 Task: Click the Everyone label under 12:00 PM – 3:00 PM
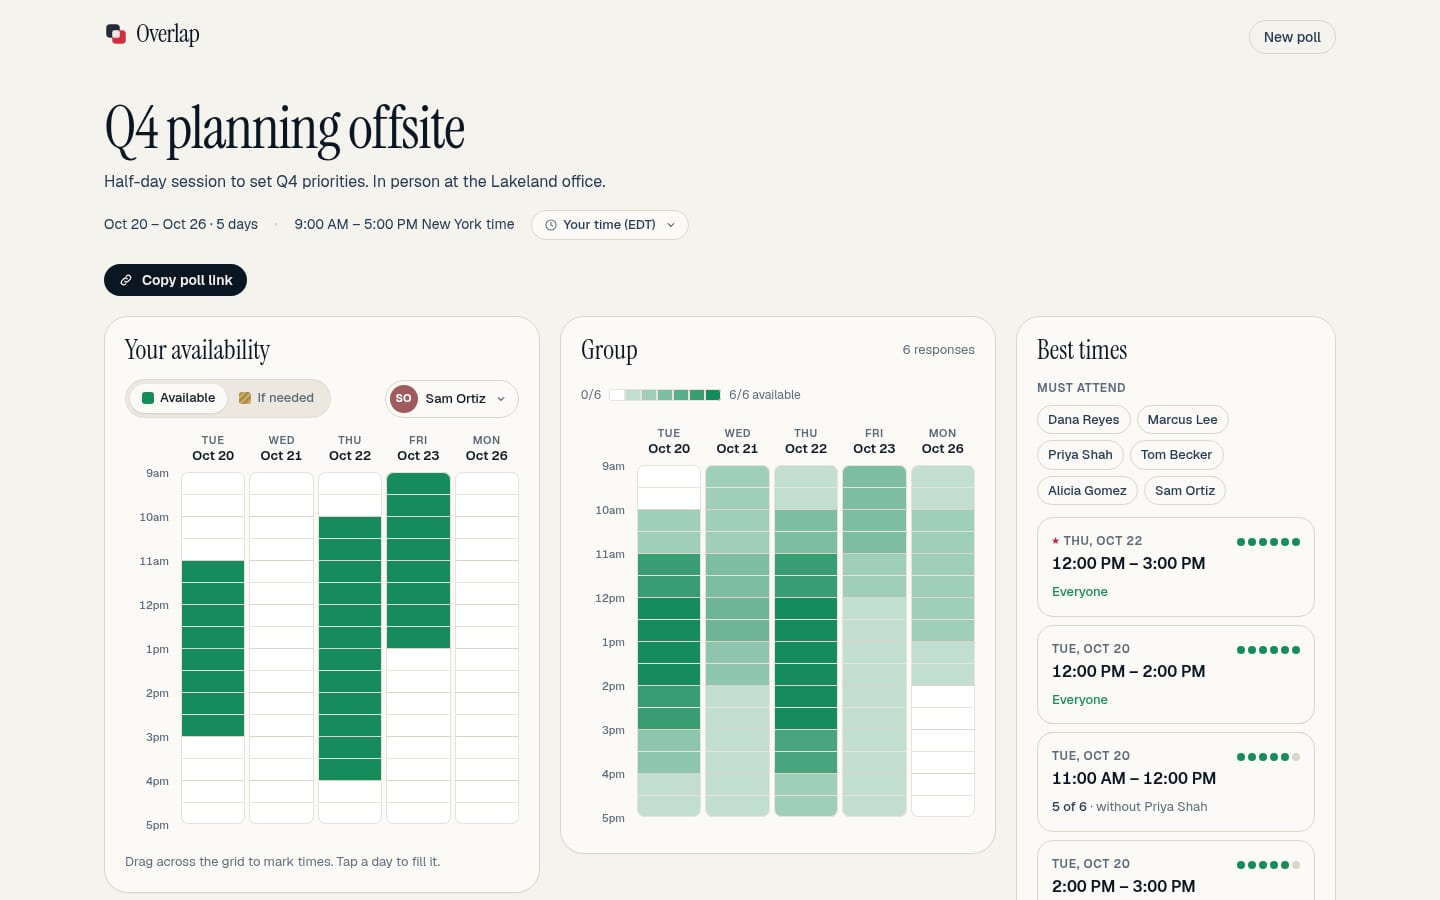click(1080, 592)
